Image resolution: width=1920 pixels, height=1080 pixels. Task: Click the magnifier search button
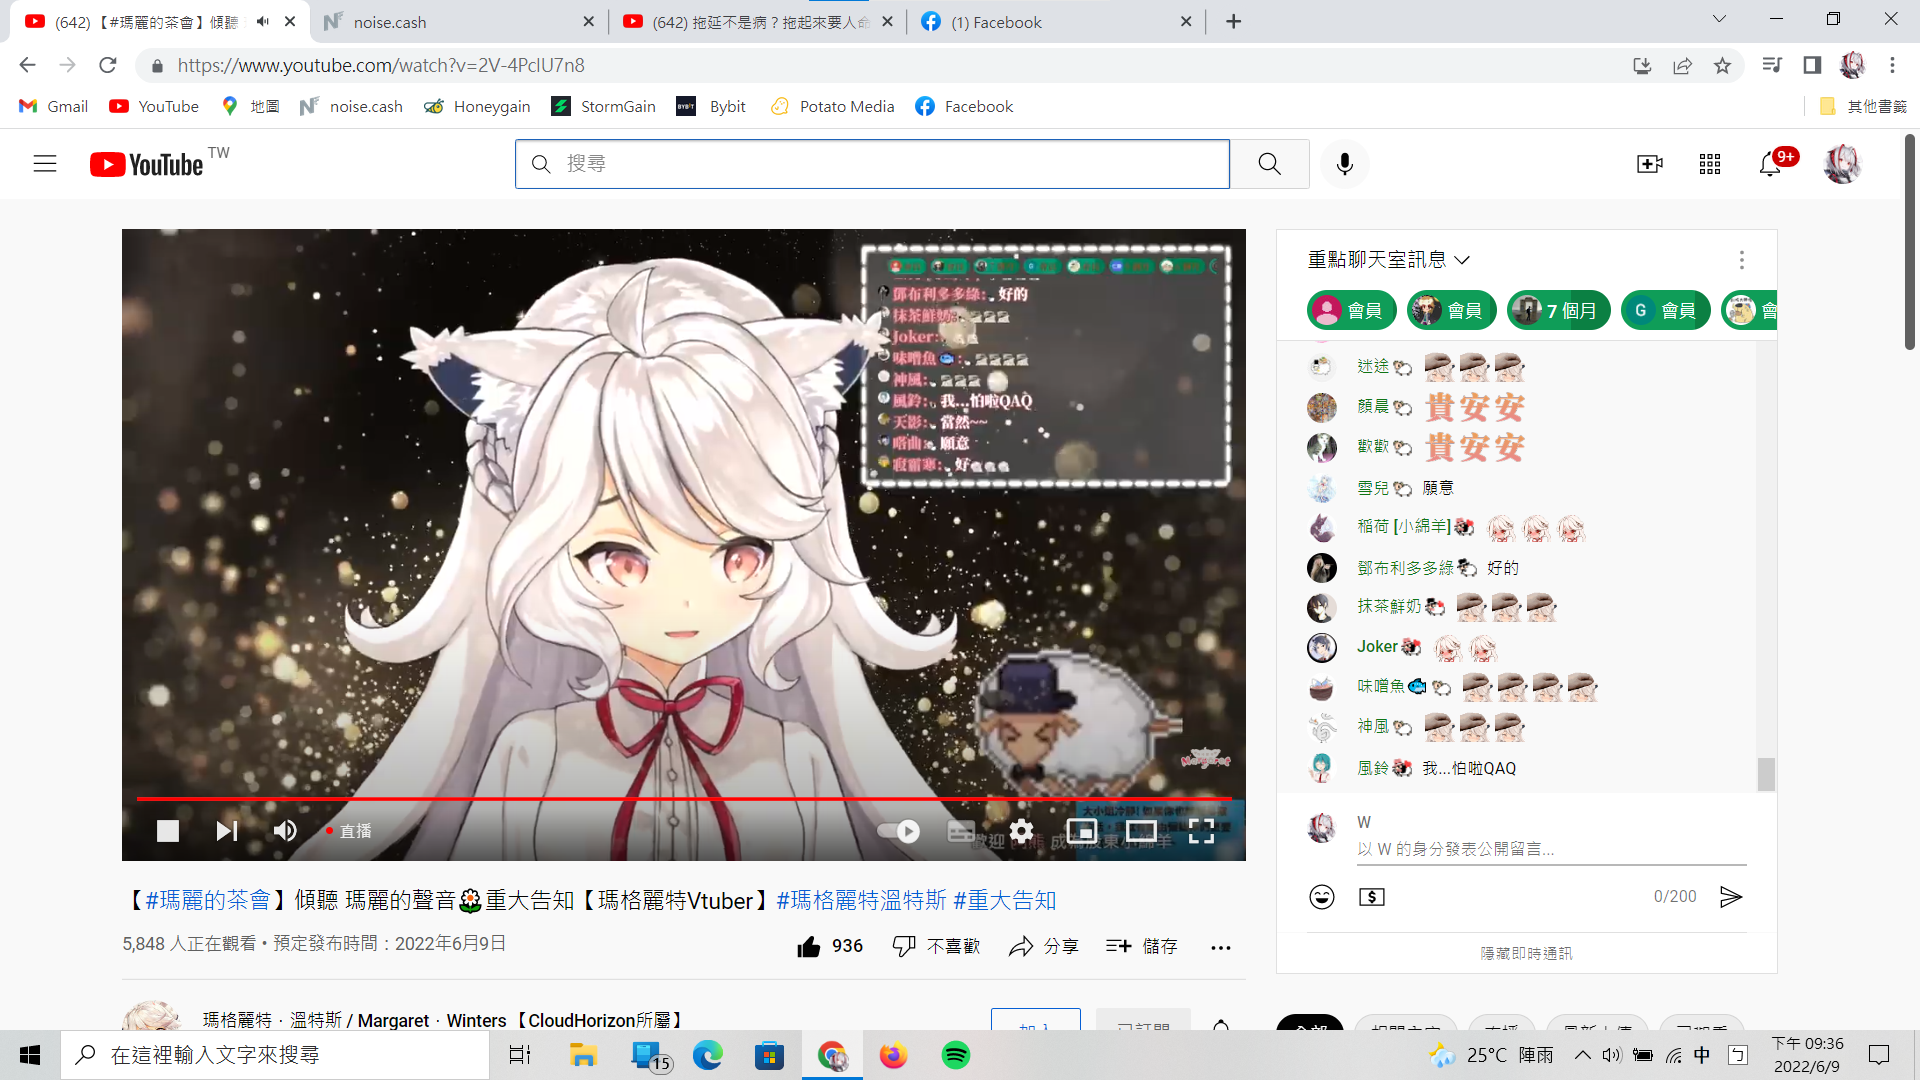click(1269, 164)
